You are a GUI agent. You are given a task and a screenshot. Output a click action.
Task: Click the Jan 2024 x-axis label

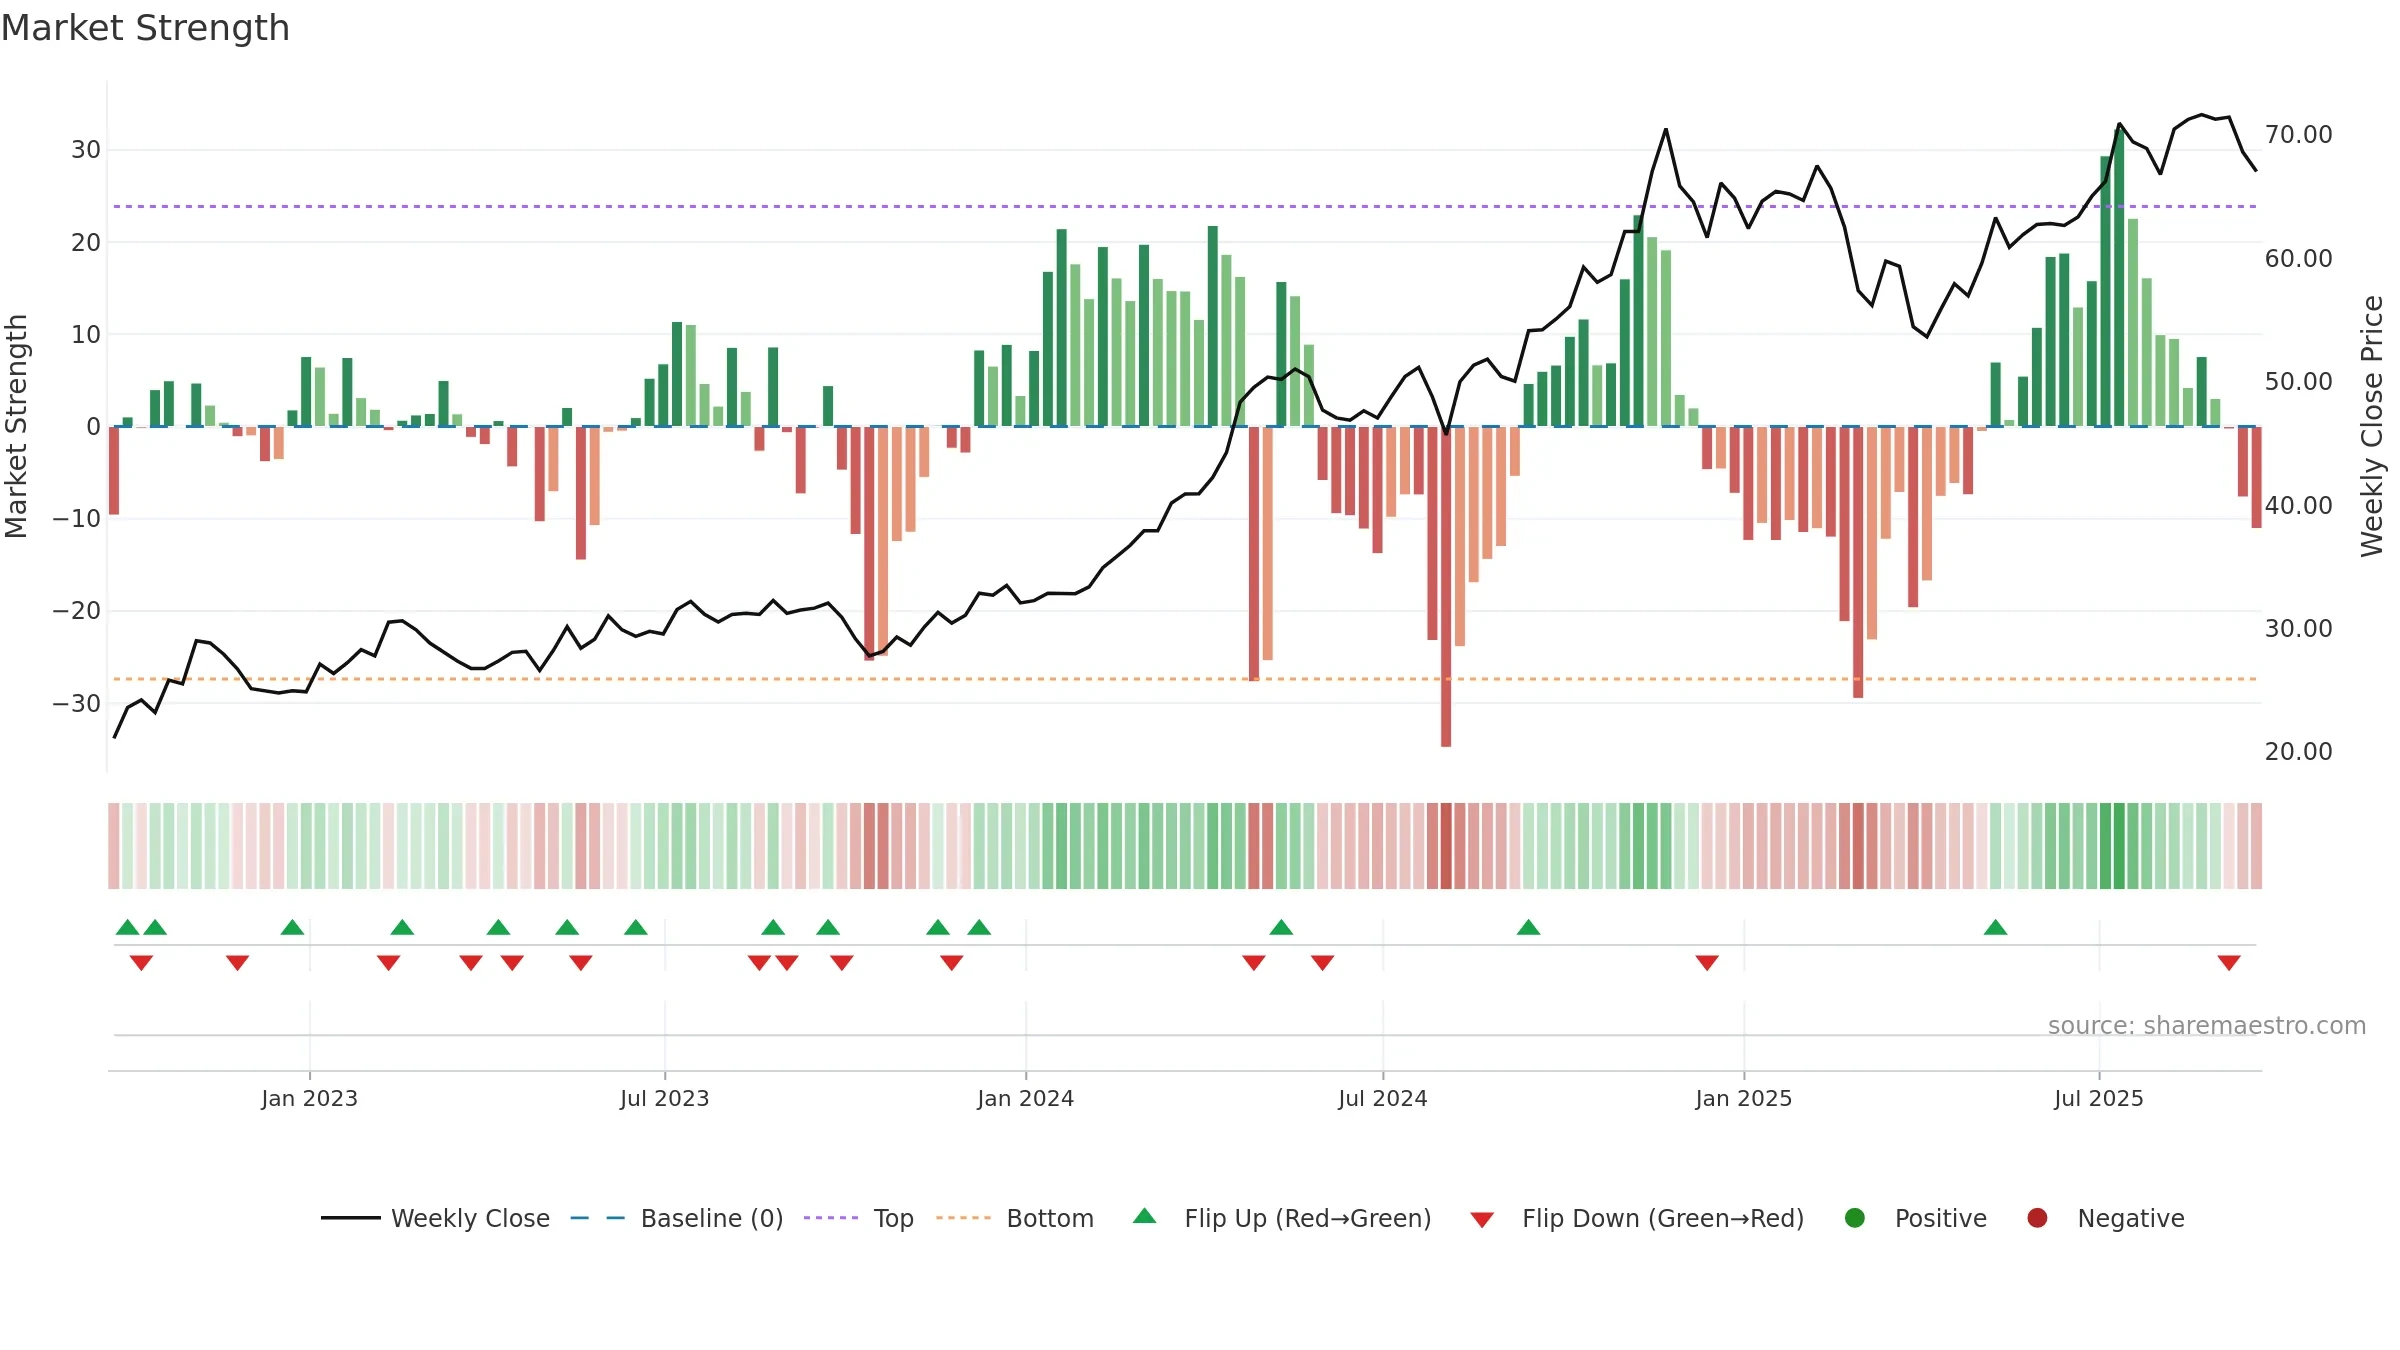(1025, 1098)
